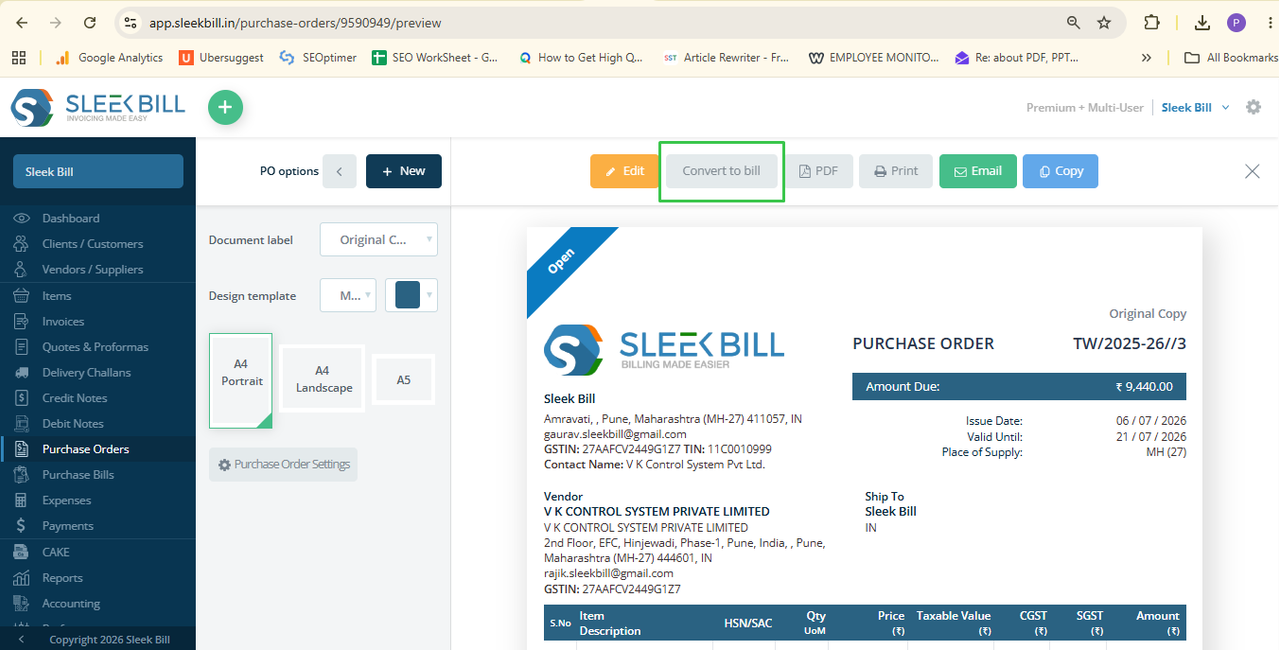The image size is (1279, 650).
Task: Click vendor email rajik.sleekbill@gmail.com
Action: pyautogui.click(x=608, y=573)
